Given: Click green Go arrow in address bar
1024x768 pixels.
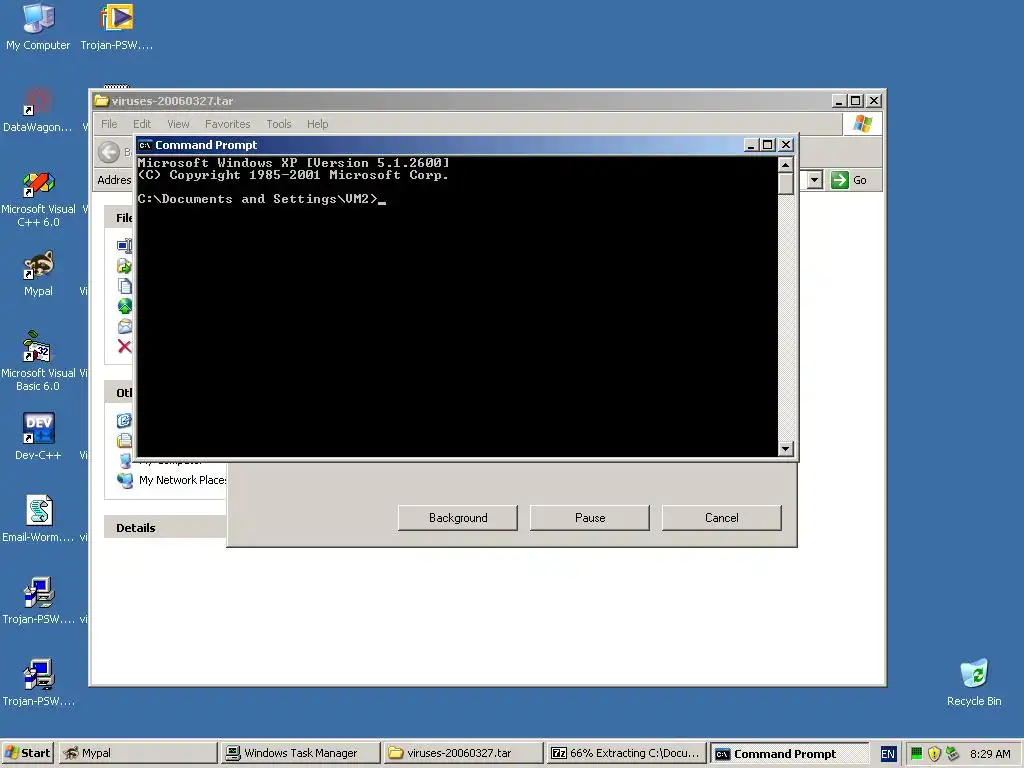Looking at the screenshot, I should click(x=839, y=180).
